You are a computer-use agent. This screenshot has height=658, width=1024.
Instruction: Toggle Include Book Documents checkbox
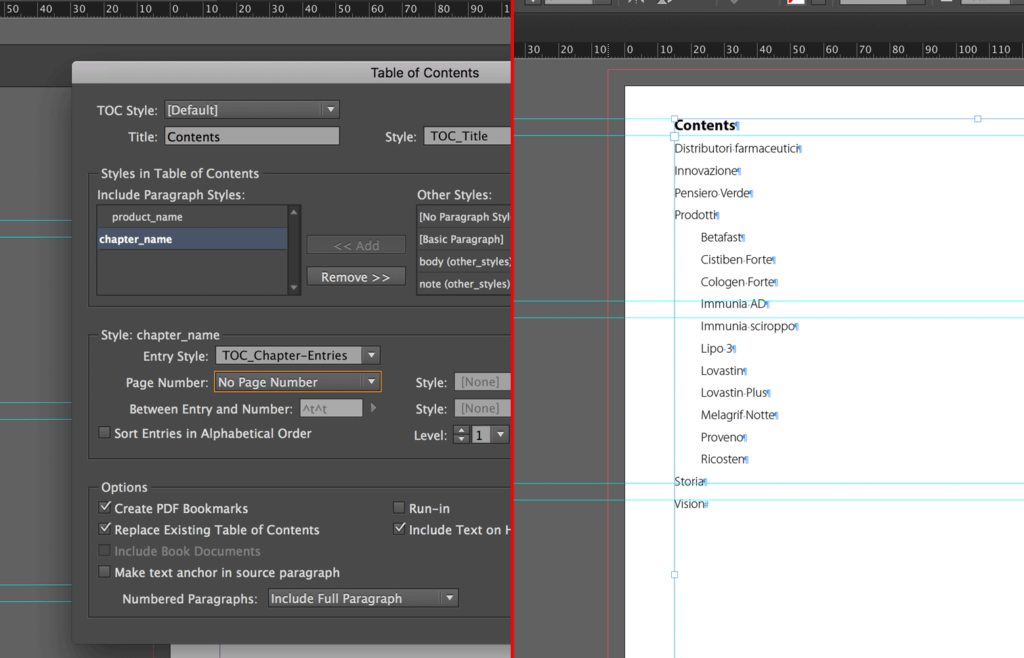104,550
